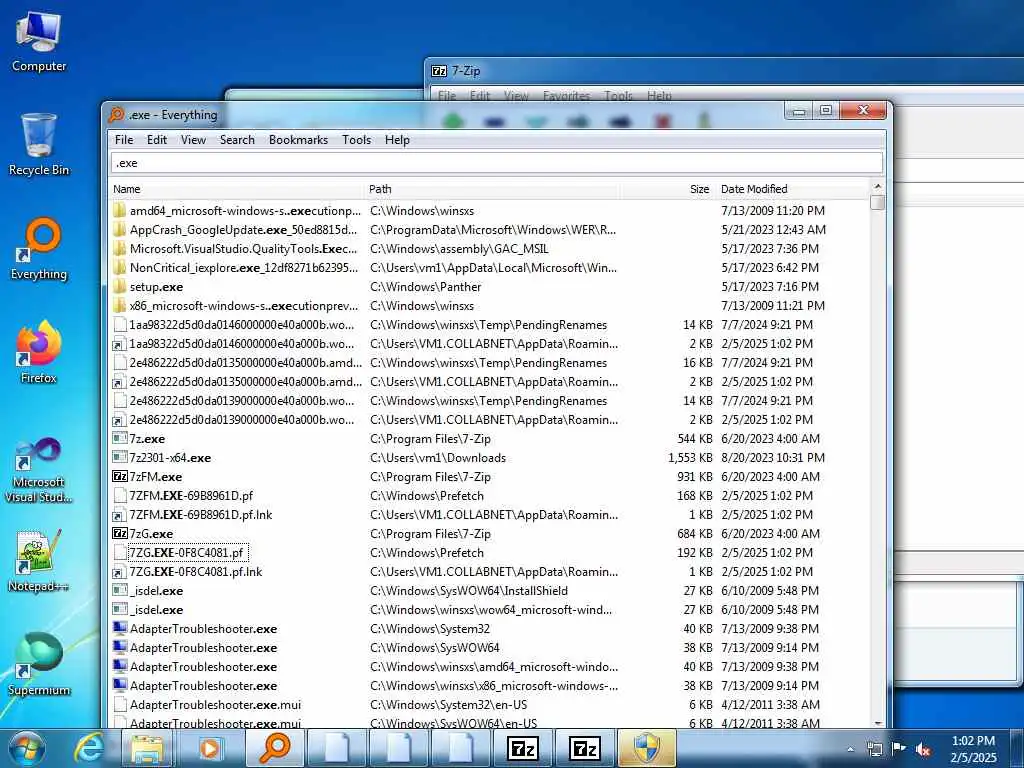1024x768 pixels.
Task: Sort results by Size column header
Action: tap(667, 189)
